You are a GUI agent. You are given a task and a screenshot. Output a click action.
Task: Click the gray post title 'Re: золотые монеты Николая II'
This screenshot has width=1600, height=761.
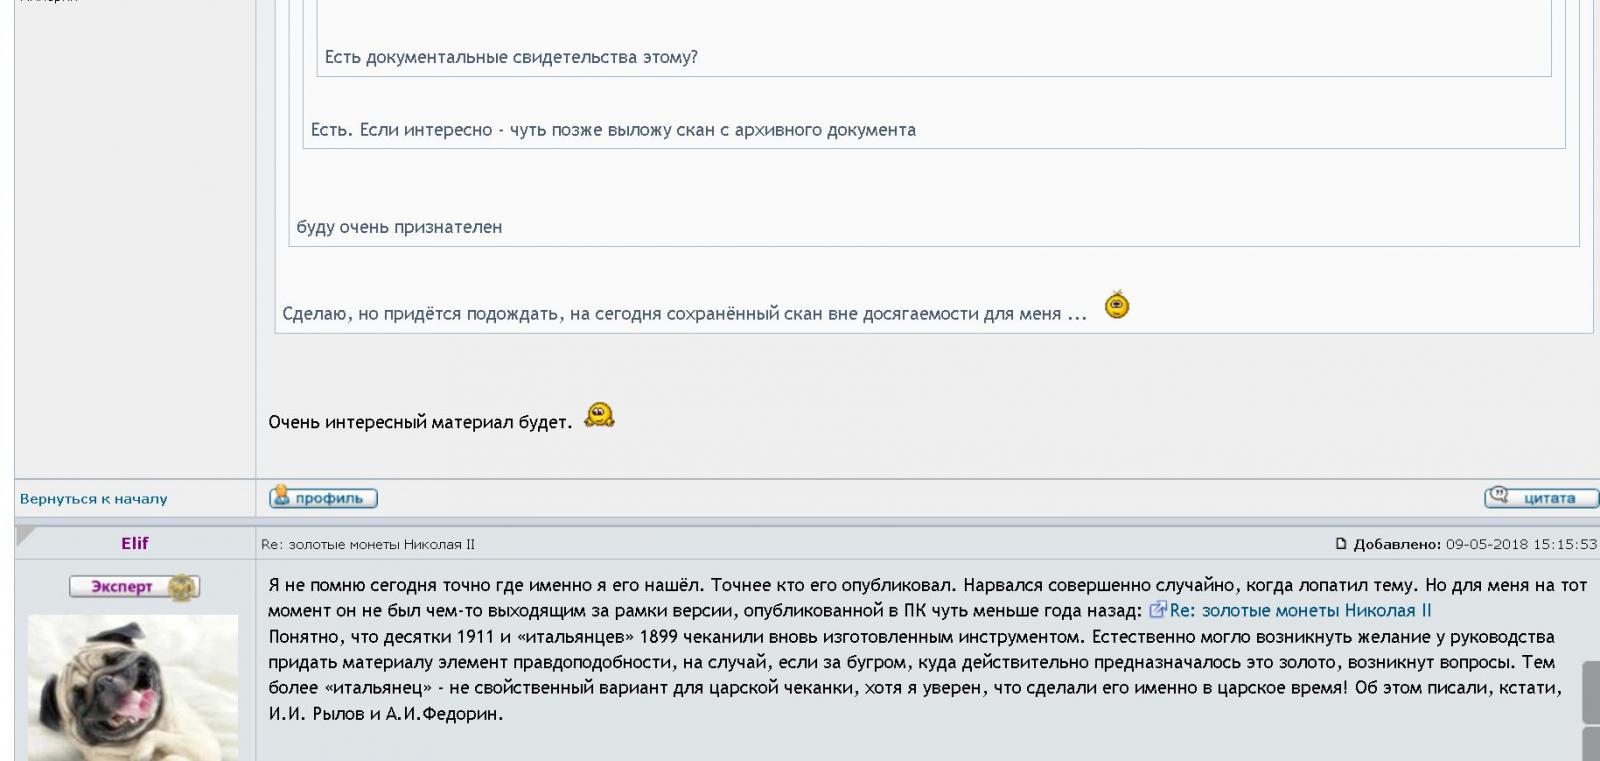click(368, 544)
